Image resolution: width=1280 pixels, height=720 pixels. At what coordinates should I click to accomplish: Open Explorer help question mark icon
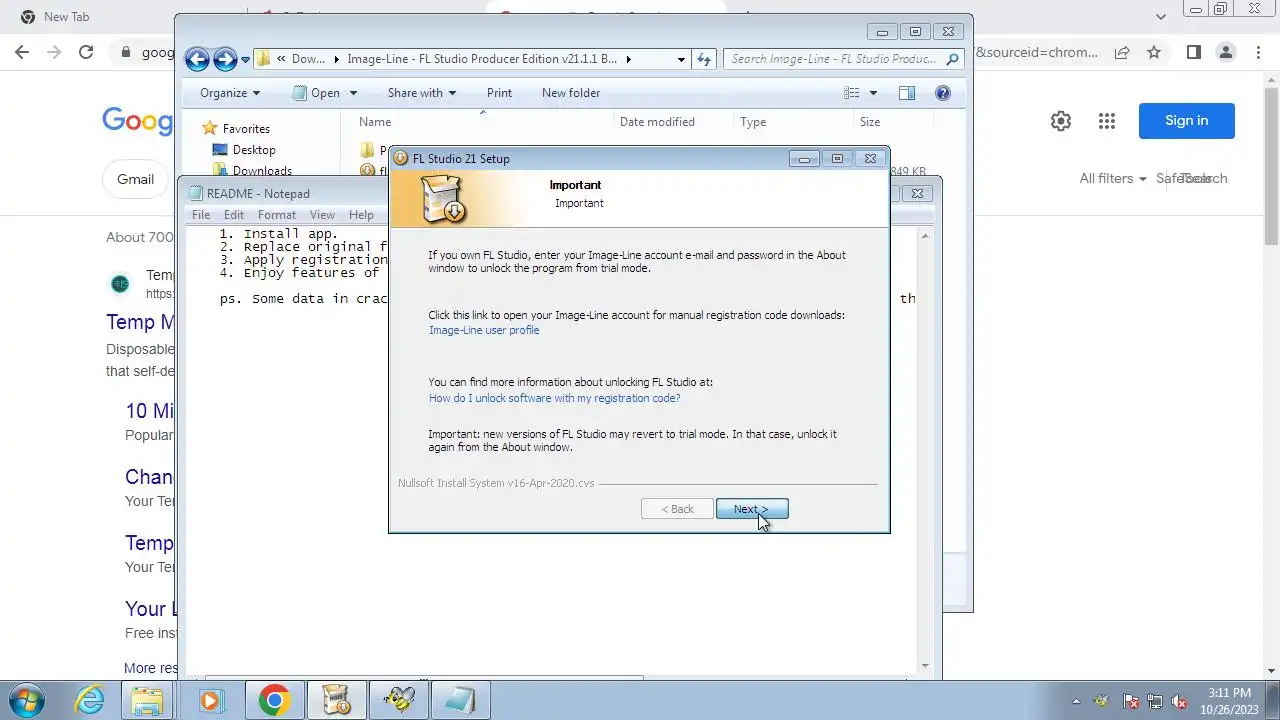click(x=942, y=93)
